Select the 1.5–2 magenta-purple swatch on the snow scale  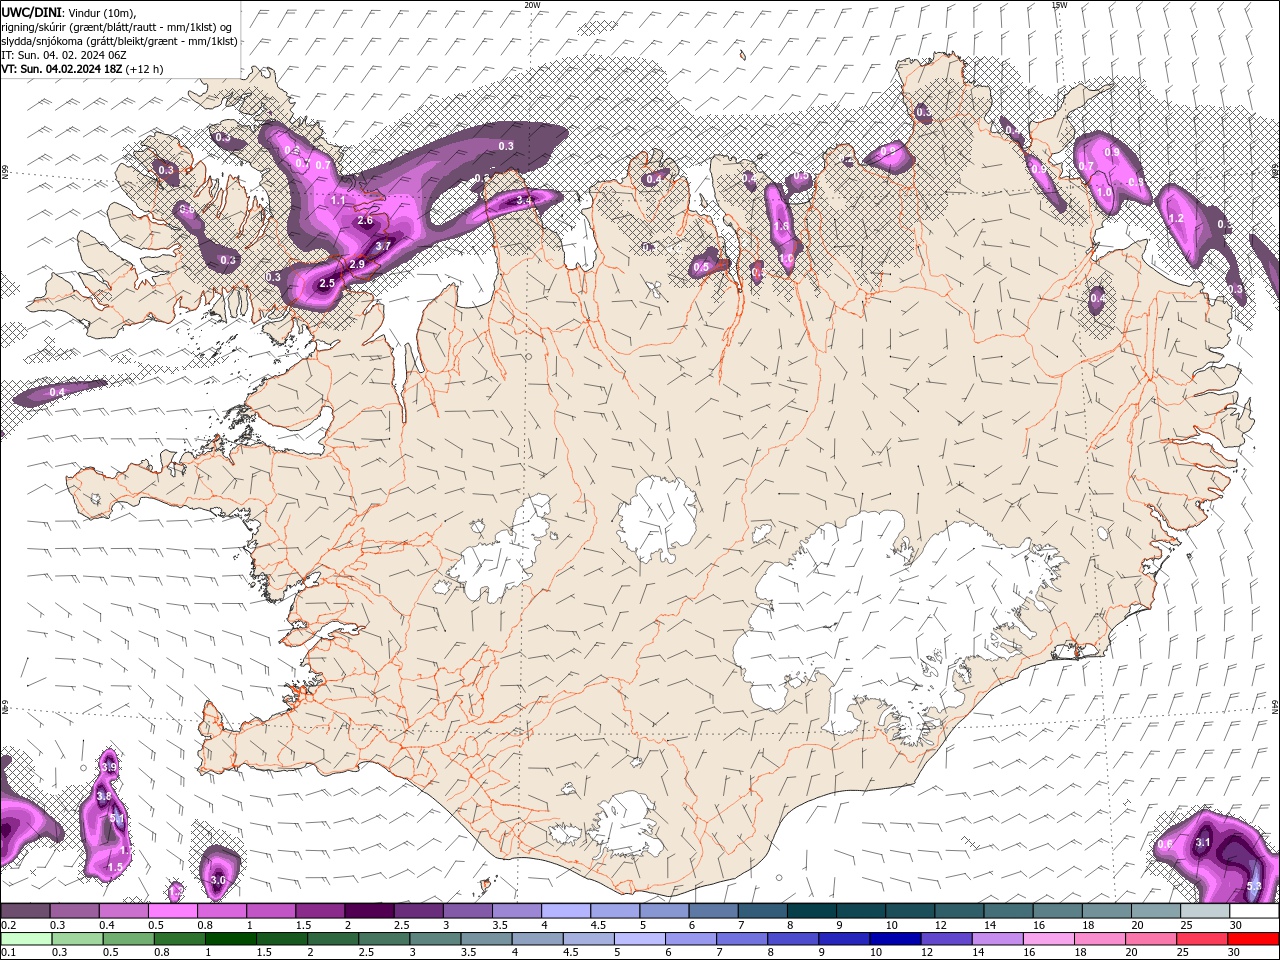320,911
